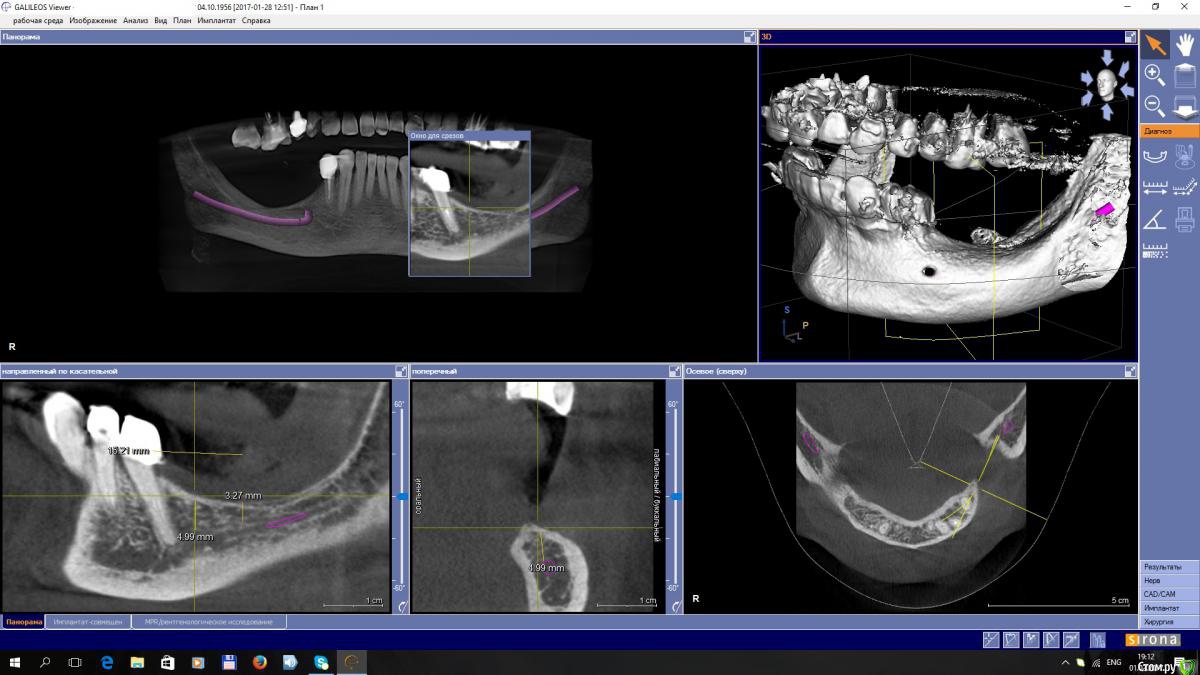The image size is (1200, 675).
Task: Click the jaw arch panorama curve icon
Action: pos(1155,155)
